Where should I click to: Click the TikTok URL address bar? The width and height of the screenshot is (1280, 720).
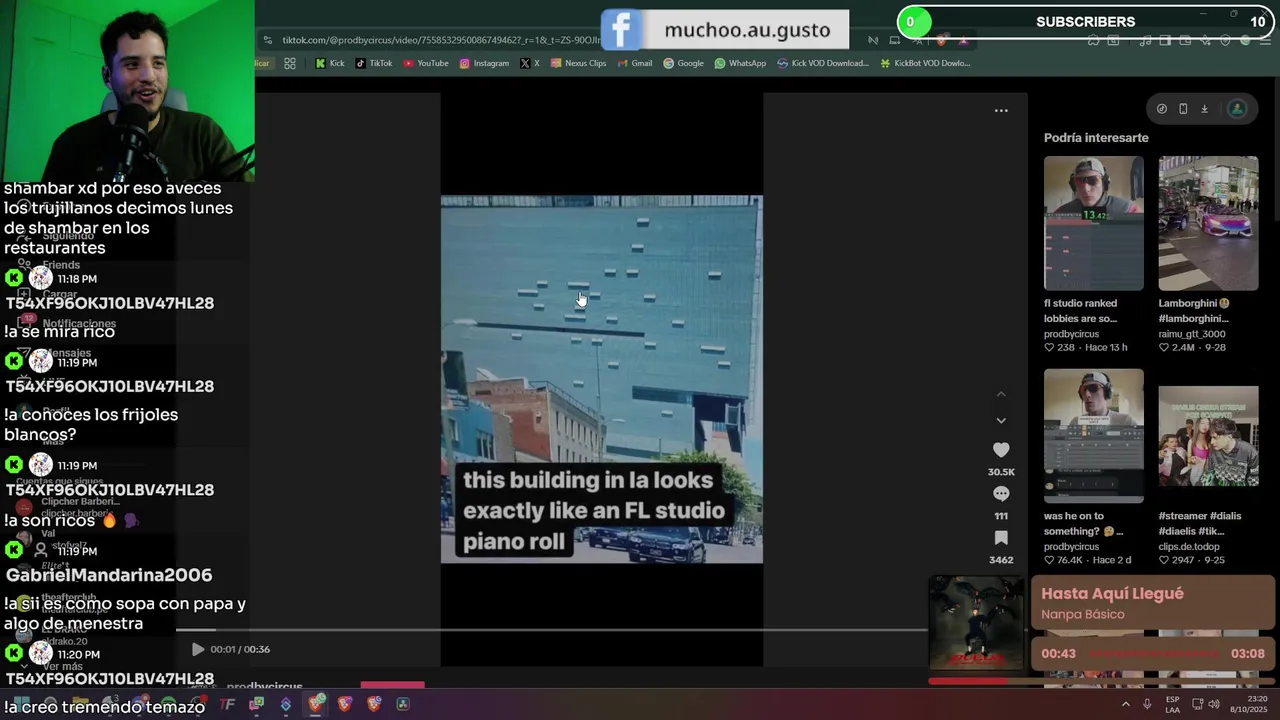point(440,40)
